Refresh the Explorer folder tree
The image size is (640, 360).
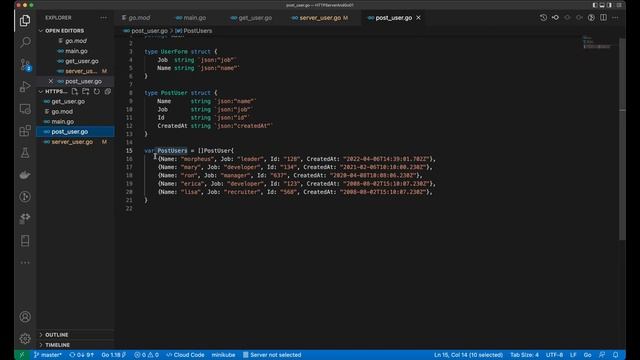[97, 91]
